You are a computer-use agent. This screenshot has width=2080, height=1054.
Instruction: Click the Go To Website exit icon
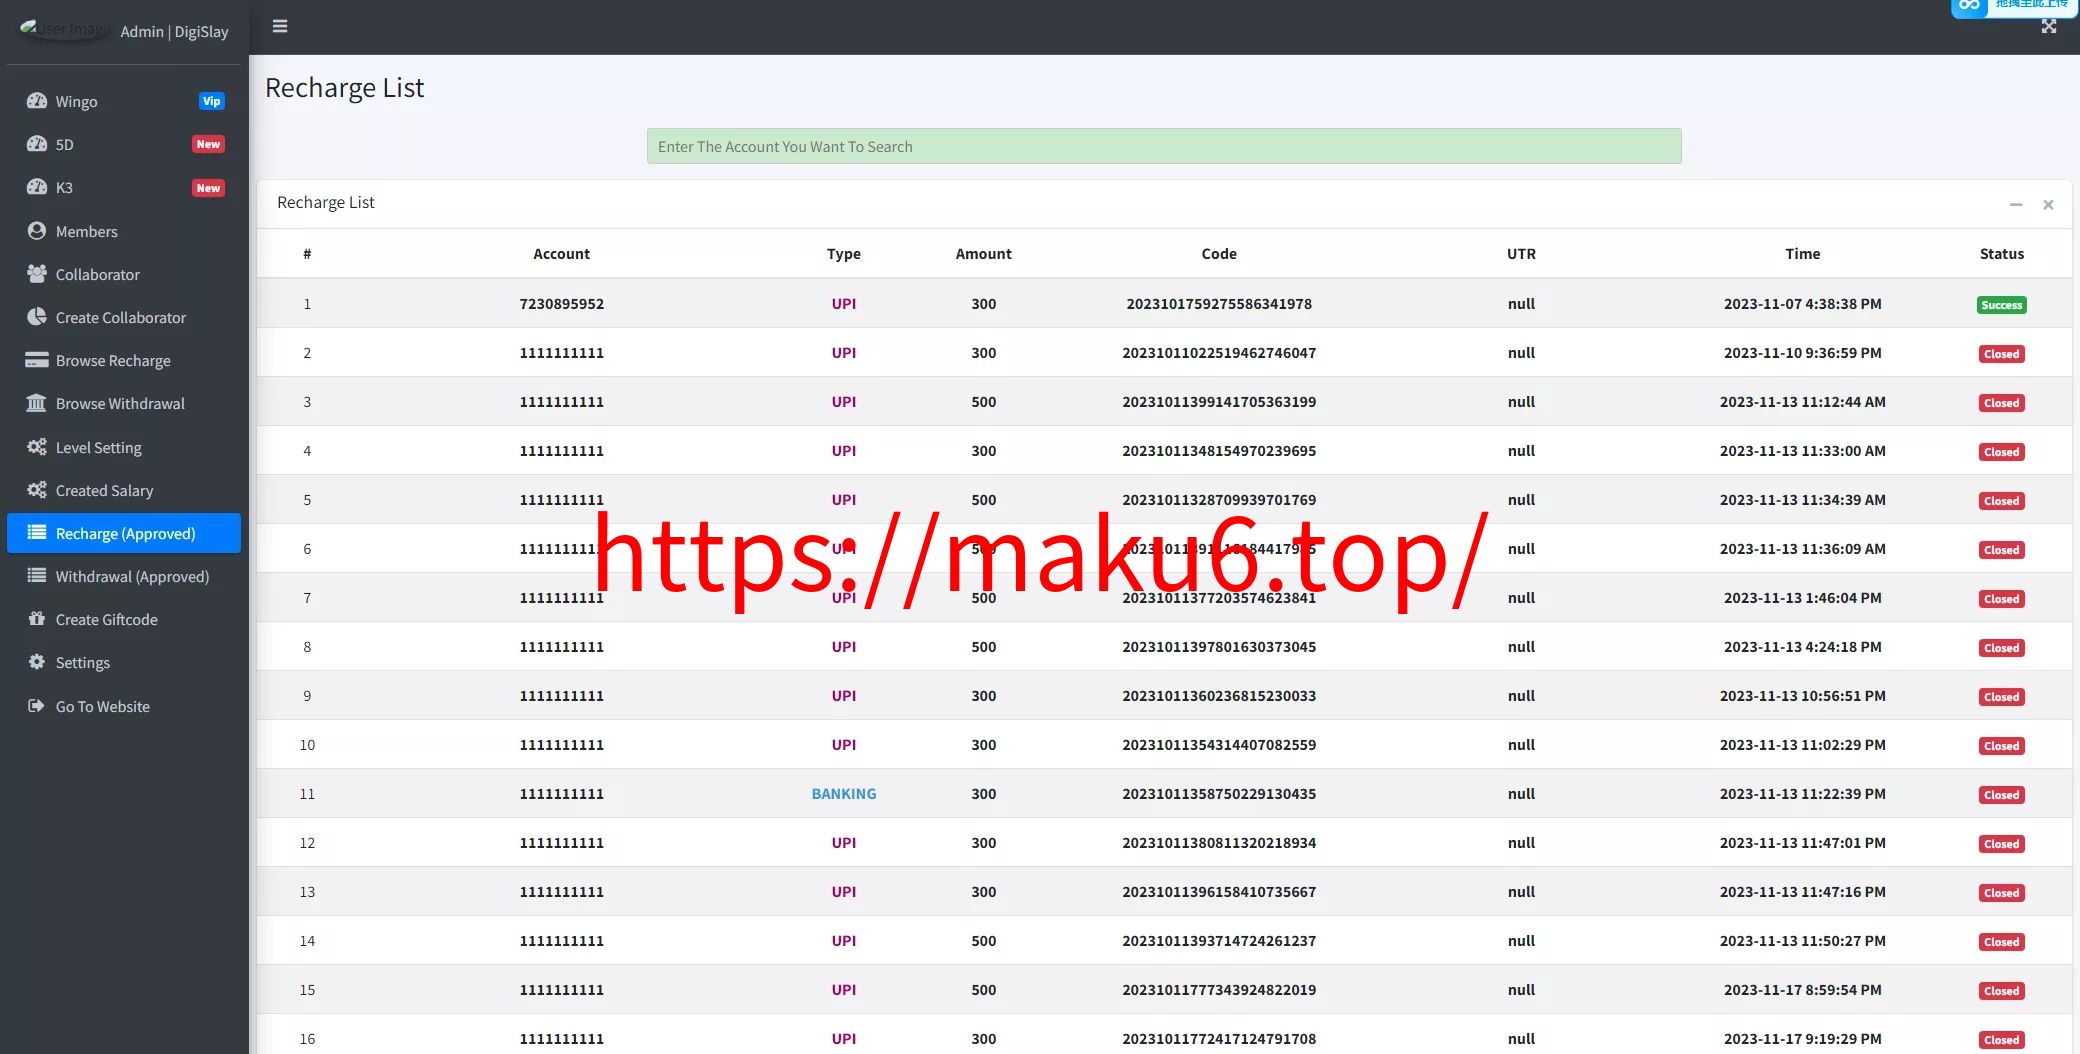coord(37,706)
